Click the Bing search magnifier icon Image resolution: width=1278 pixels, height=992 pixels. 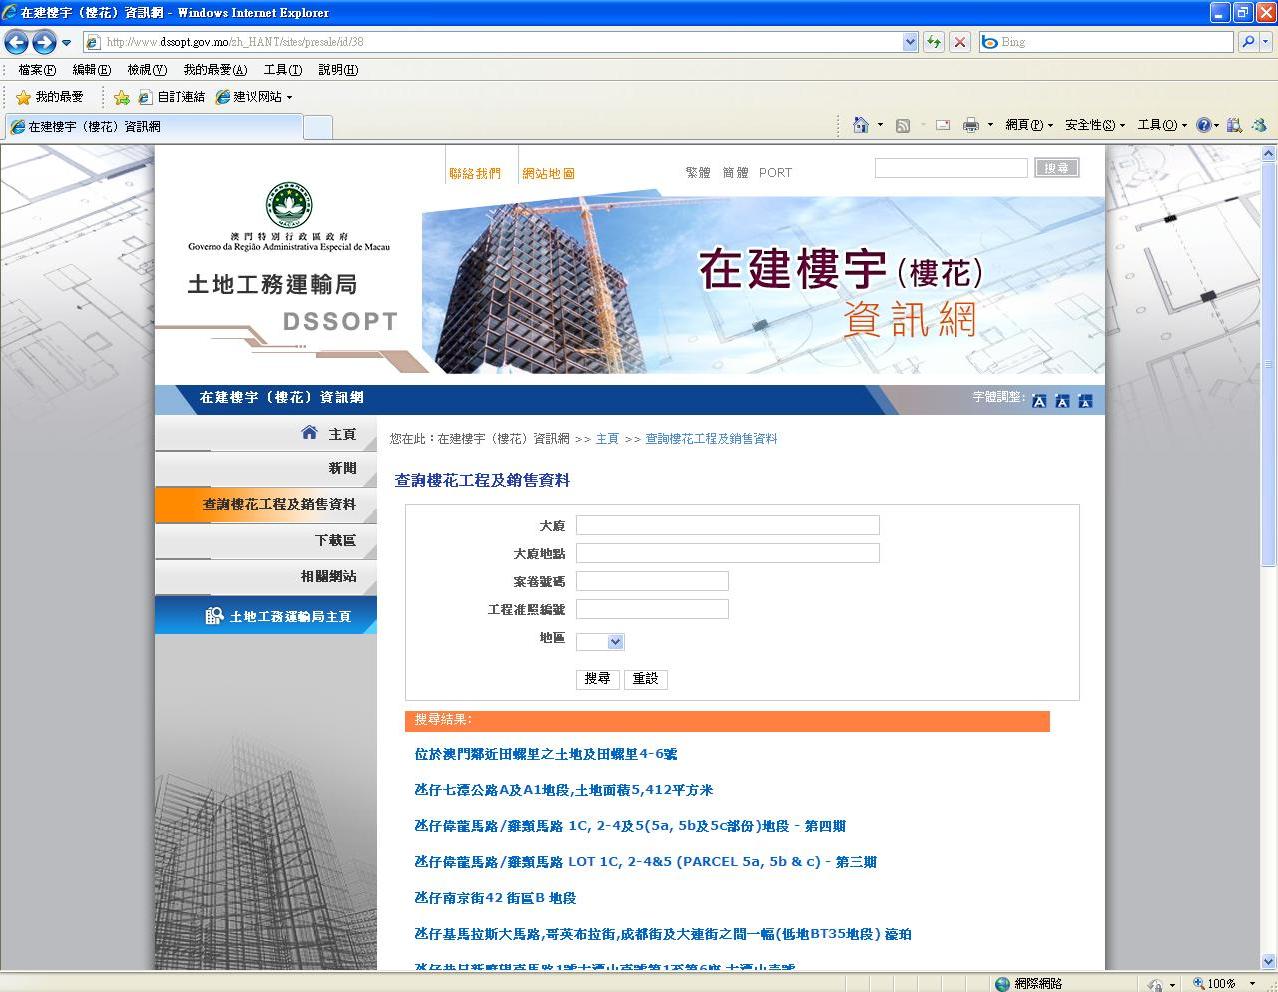(1247, 42)
